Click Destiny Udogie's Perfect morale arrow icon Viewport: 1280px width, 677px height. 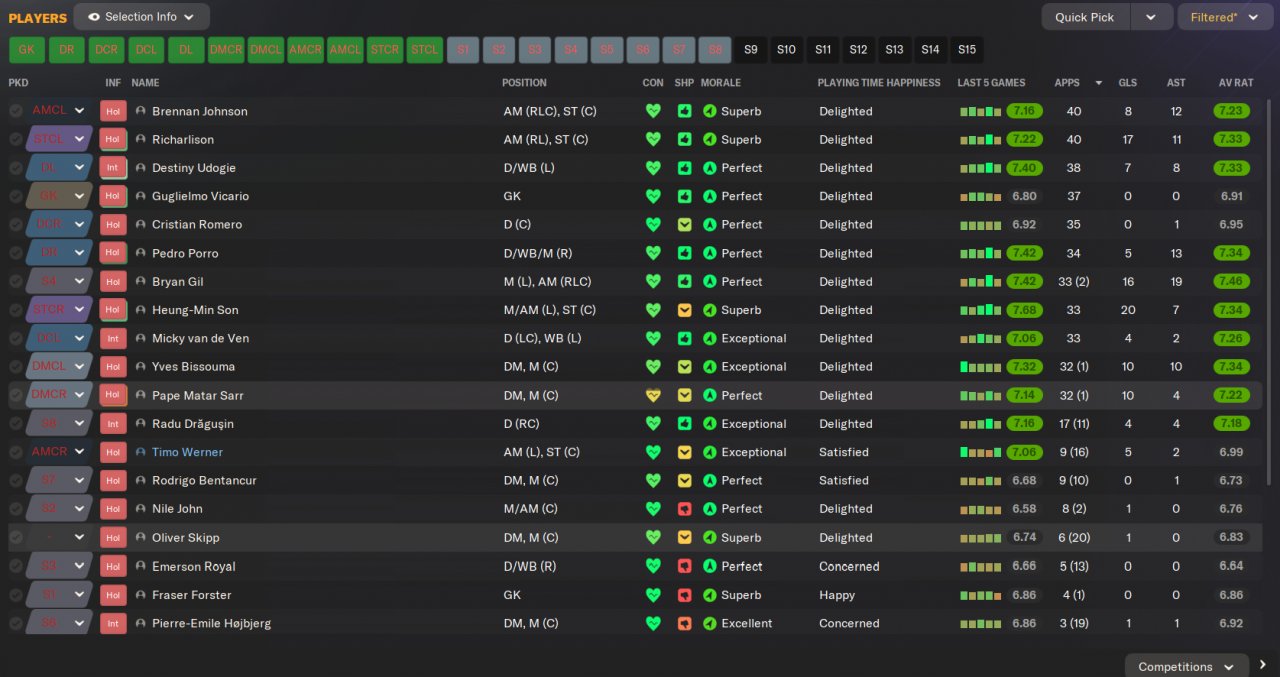(710, 168)
